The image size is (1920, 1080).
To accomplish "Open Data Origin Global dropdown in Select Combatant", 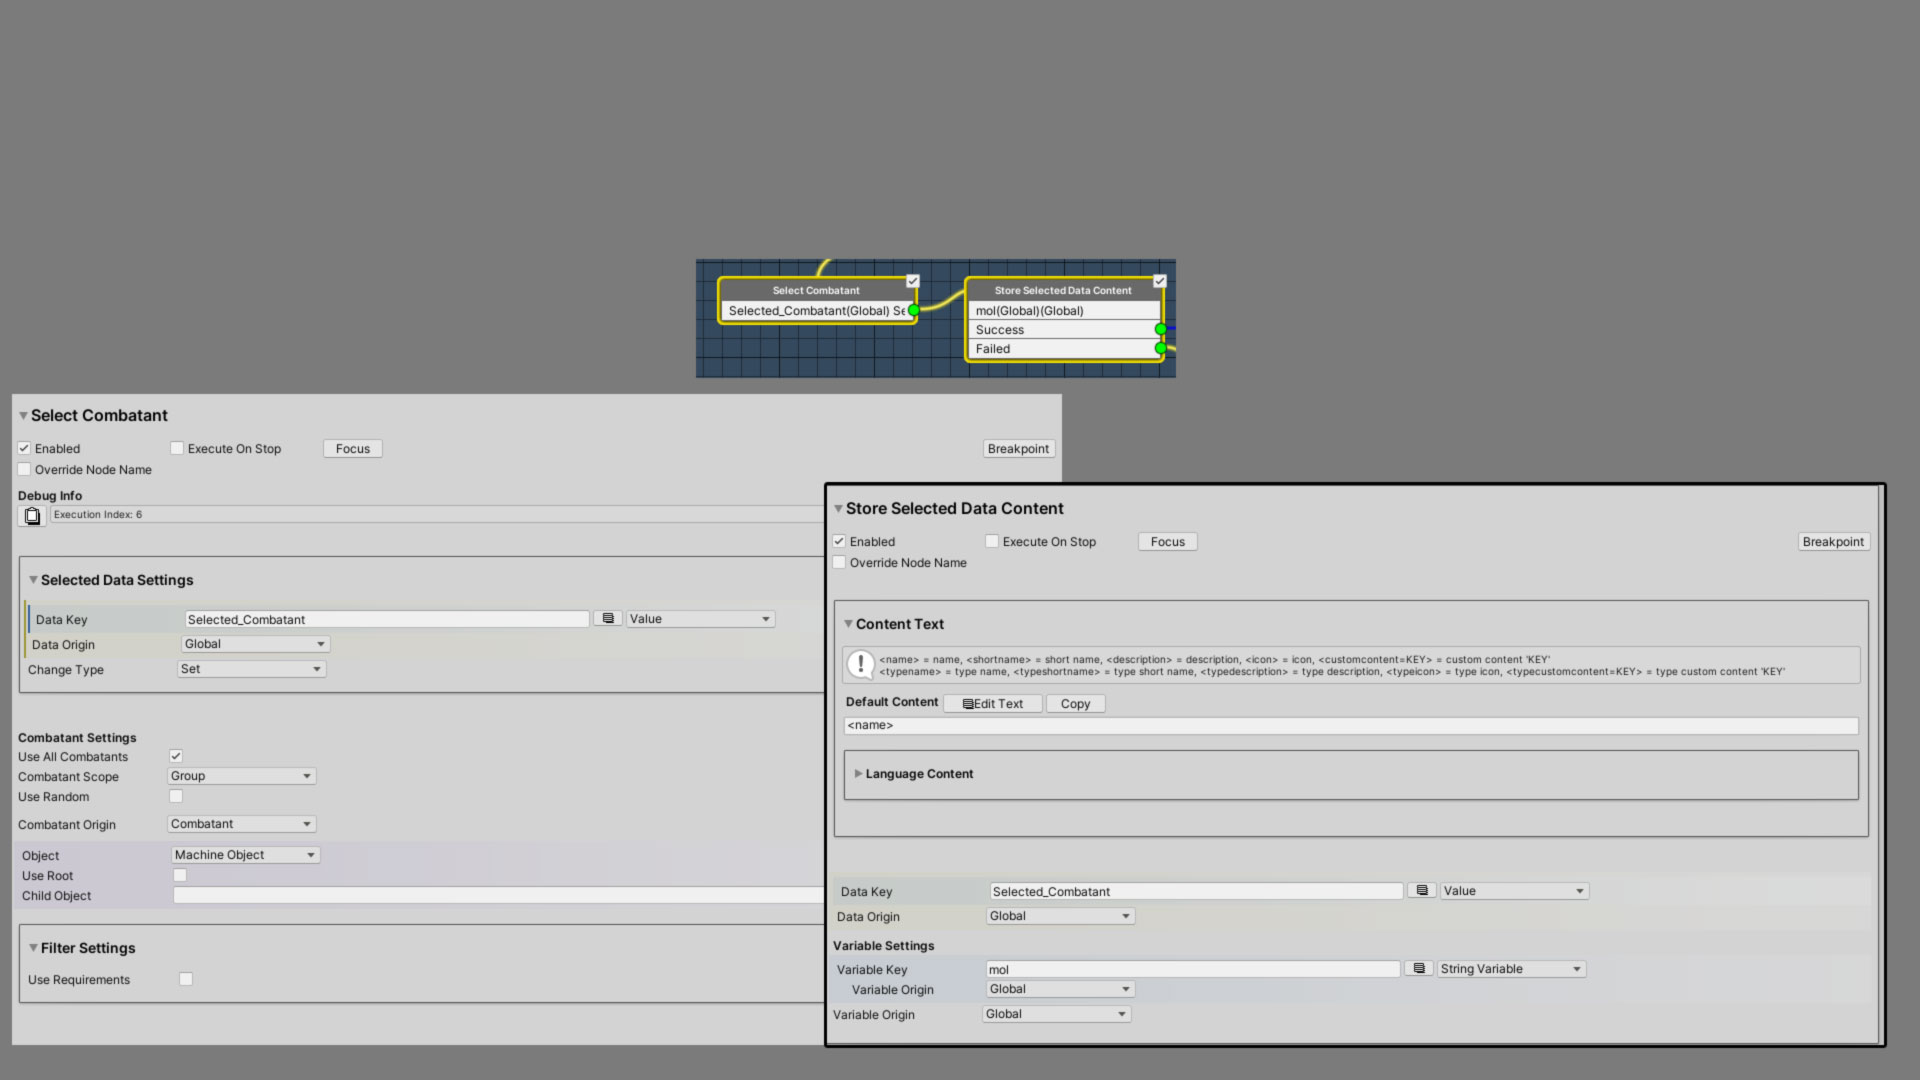I will (x=256, y=644).
